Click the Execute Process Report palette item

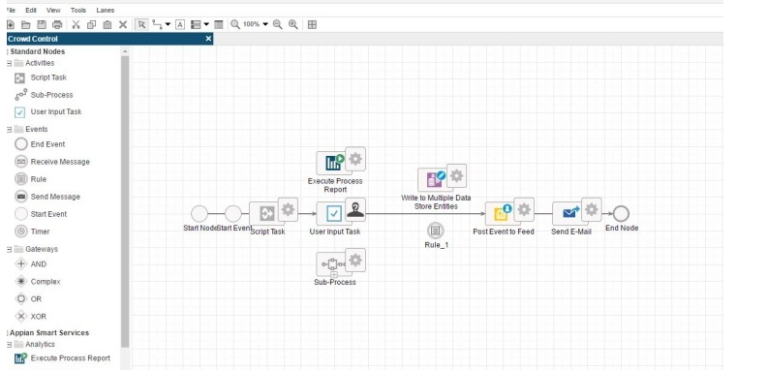click(x=62, y=358)
